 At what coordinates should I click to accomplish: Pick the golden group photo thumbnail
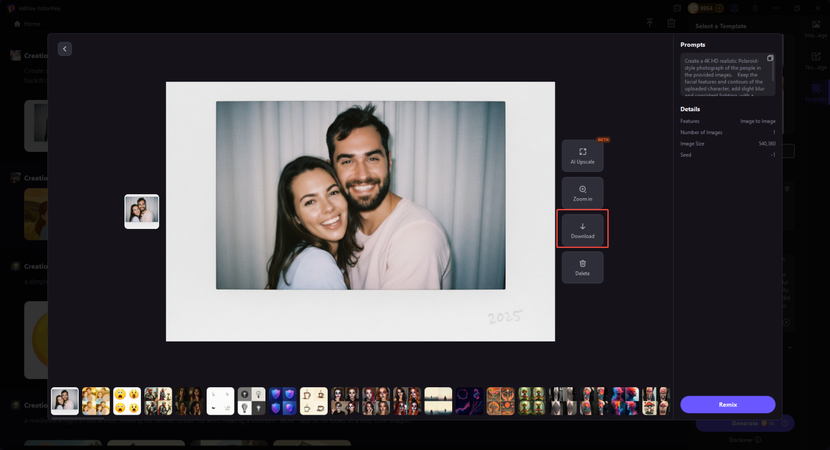(96, 401)
